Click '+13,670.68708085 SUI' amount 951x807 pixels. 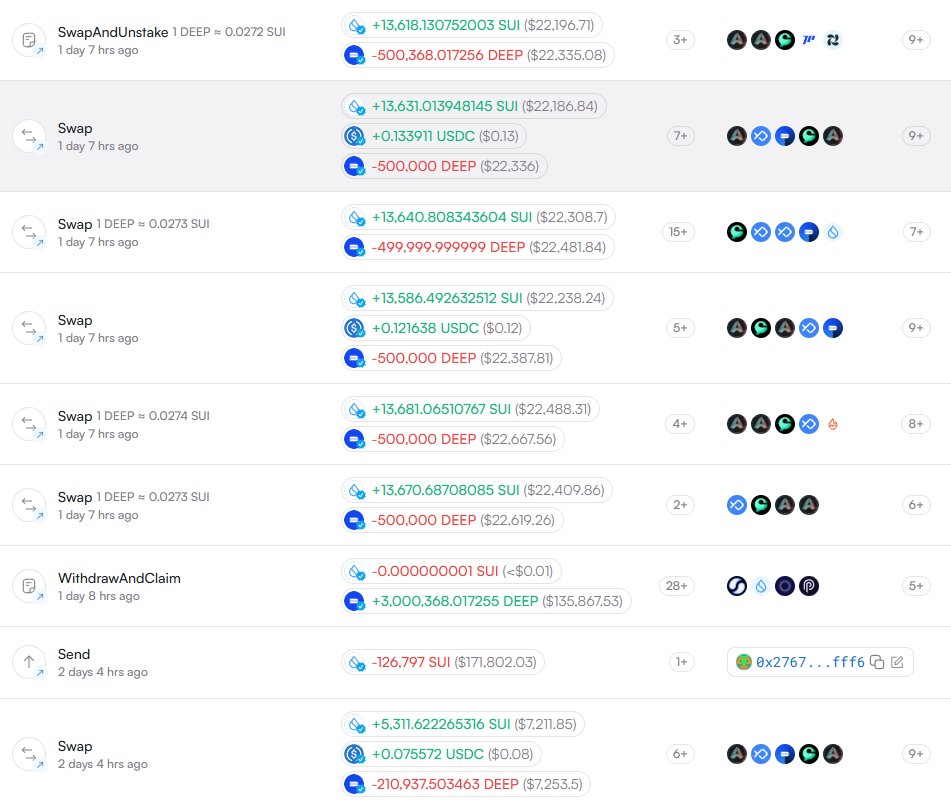pyautogui.click(x=446, y=491)
